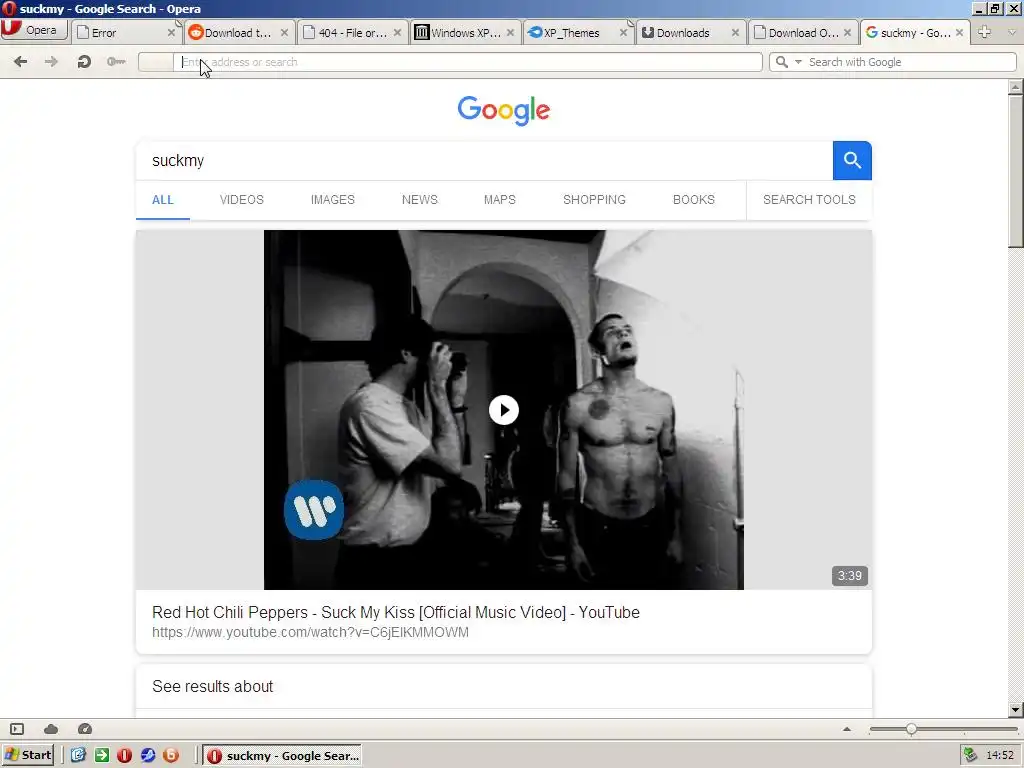Select the ALL results tab
The image size is (1024, 768).
coord(163,200)
